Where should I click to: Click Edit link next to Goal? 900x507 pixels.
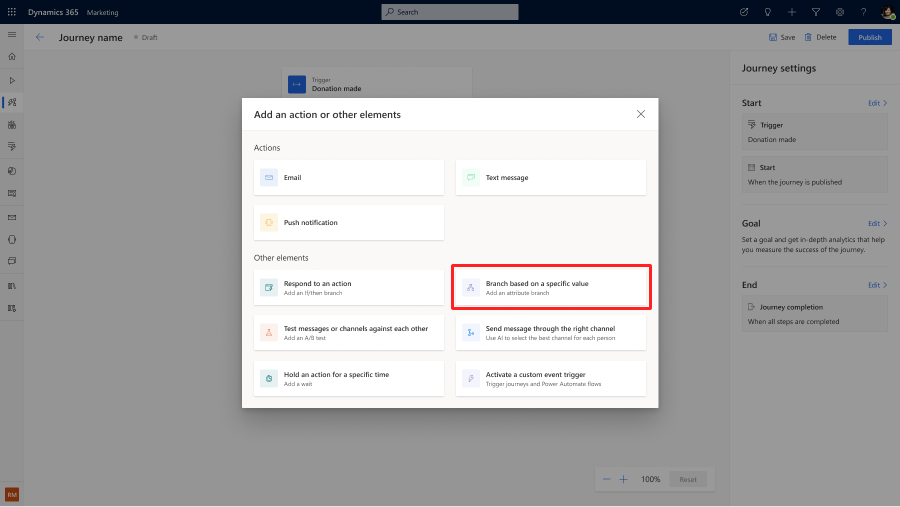[x=876, y=224]
